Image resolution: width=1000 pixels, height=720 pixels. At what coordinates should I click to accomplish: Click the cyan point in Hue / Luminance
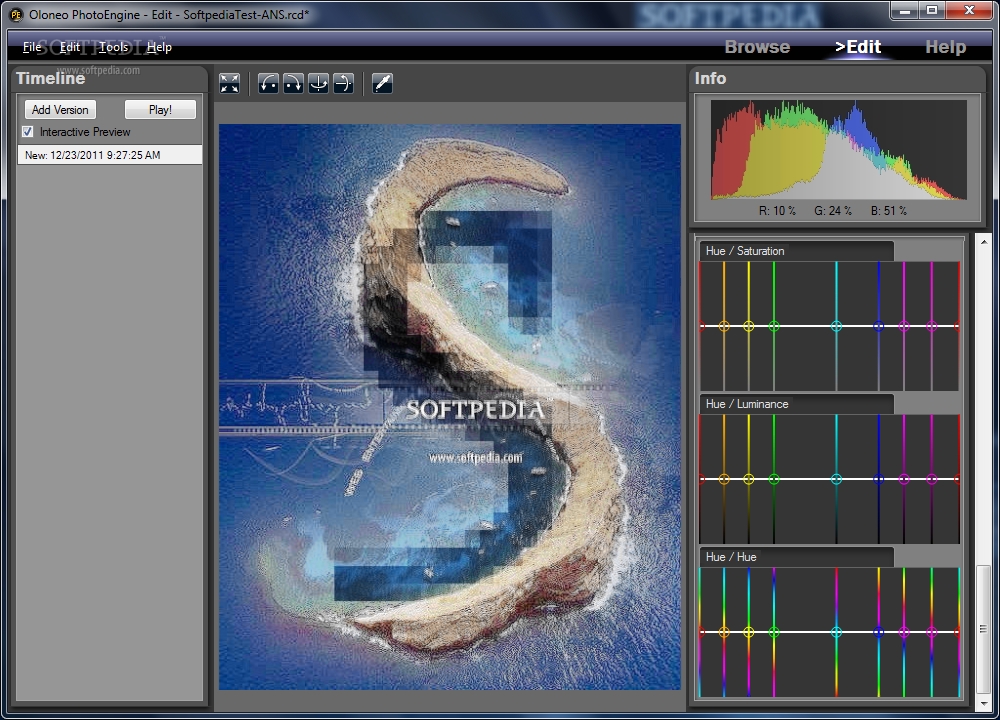836,479
